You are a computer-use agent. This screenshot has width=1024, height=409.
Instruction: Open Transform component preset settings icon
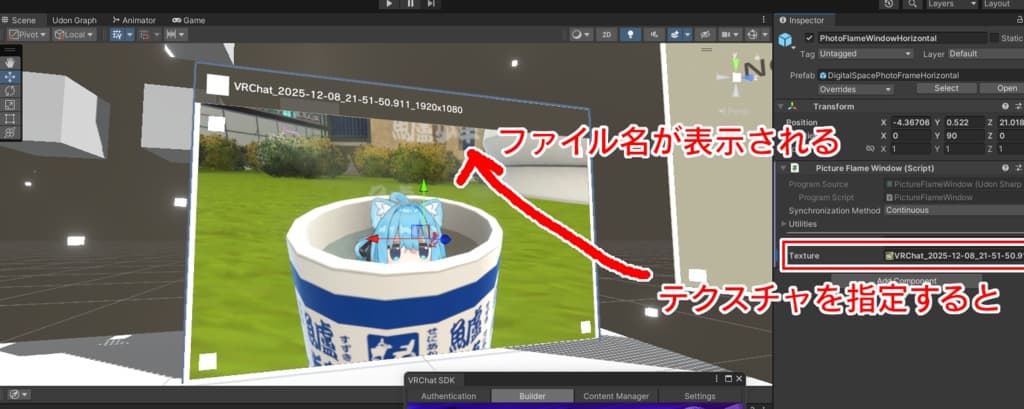coord(1019,106)
